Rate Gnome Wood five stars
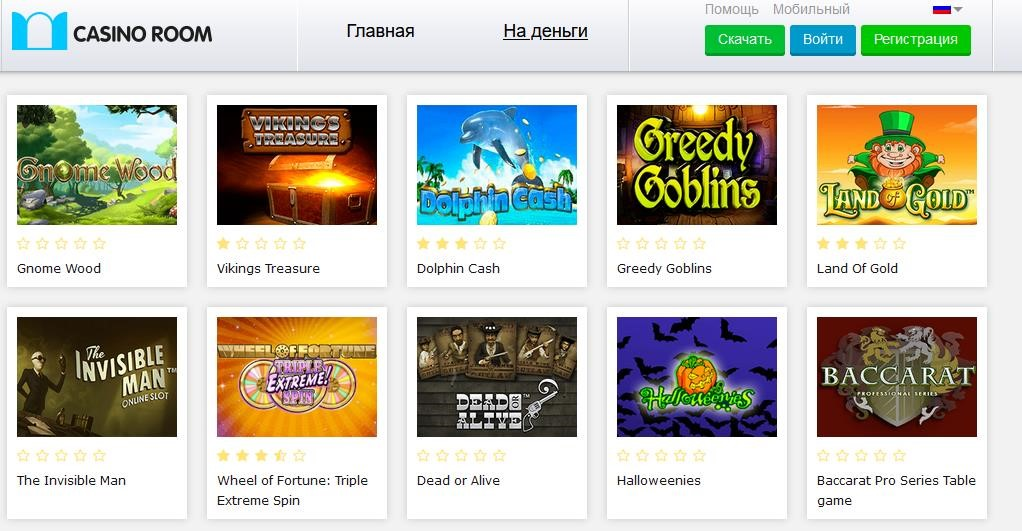 (99, 244)
